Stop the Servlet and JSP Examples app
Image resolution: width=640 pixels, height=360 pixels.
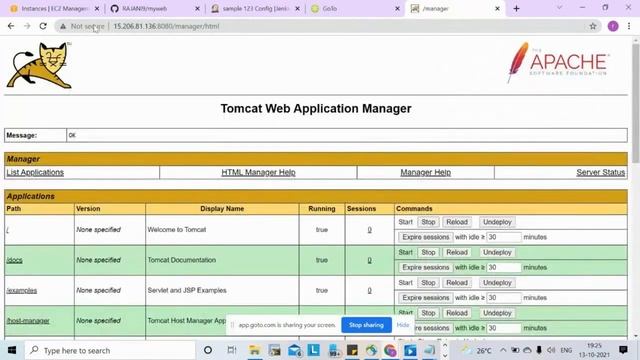(x=428, y=283)
